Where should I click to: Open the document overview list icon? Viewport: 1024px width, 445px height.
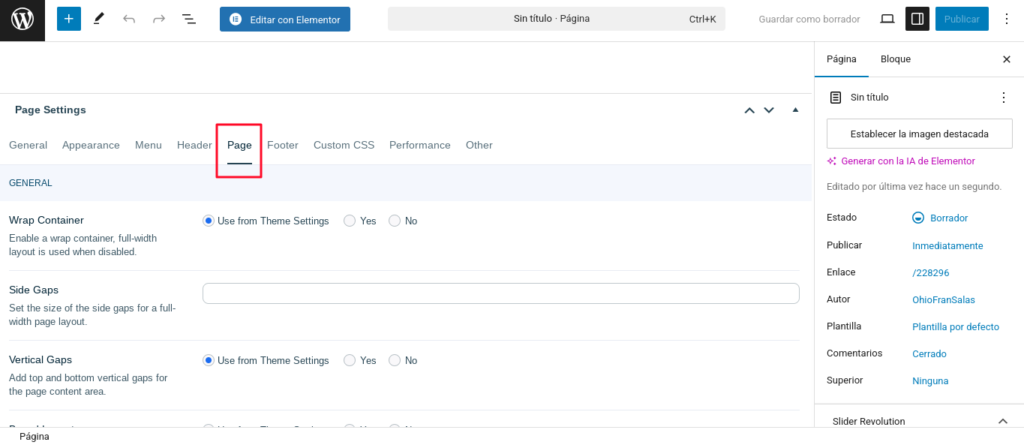pos(189,19)
